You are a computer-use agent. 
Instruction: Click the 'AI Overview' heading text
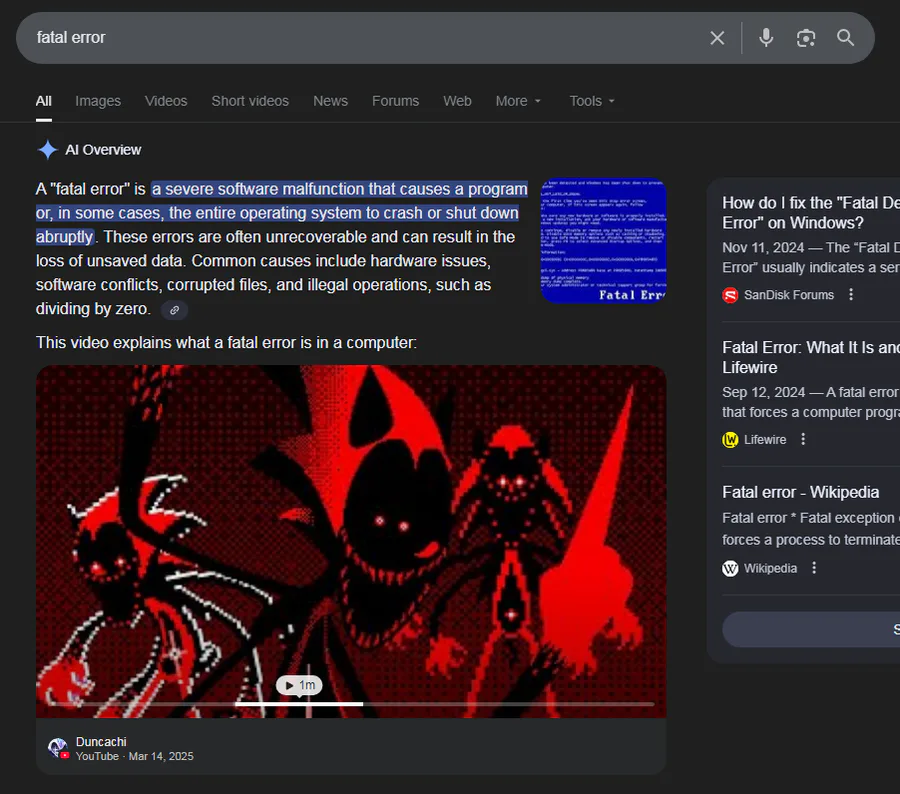[x=103, y=150]
